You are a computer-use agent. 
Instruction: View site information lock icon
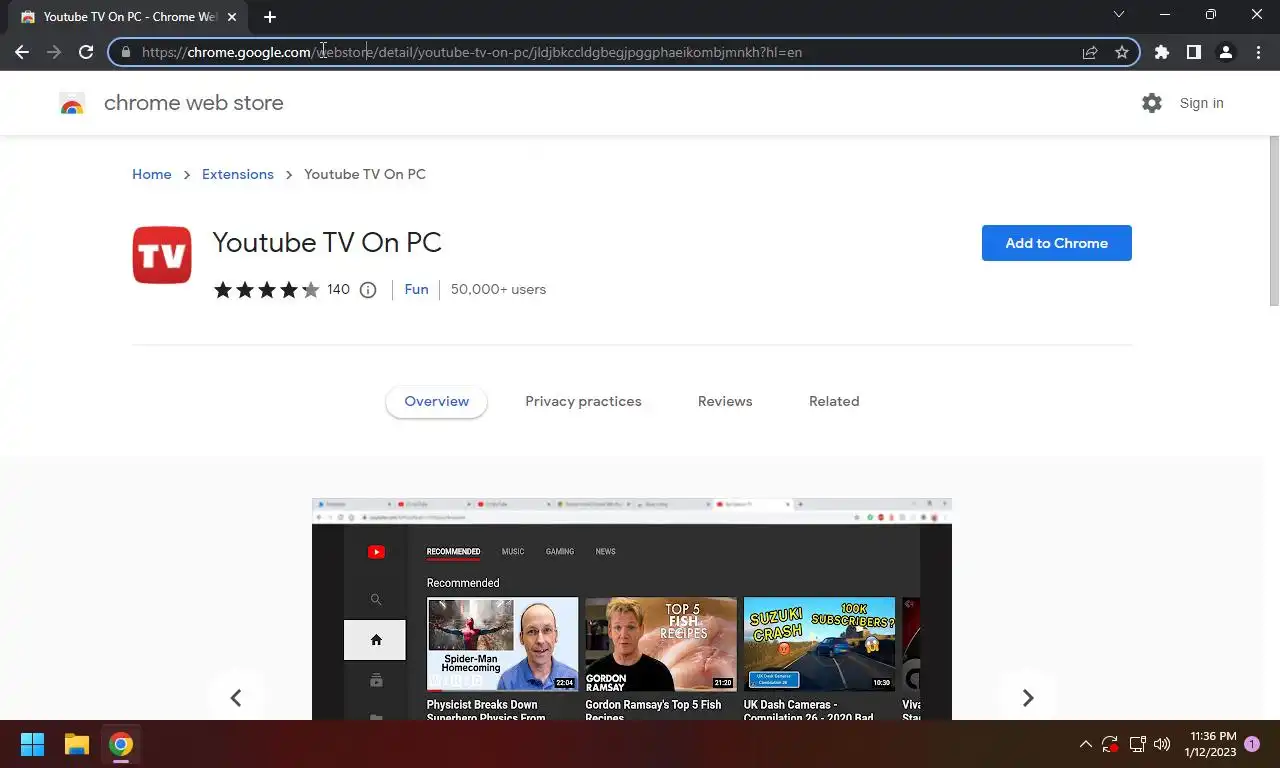tap(125, 52)
